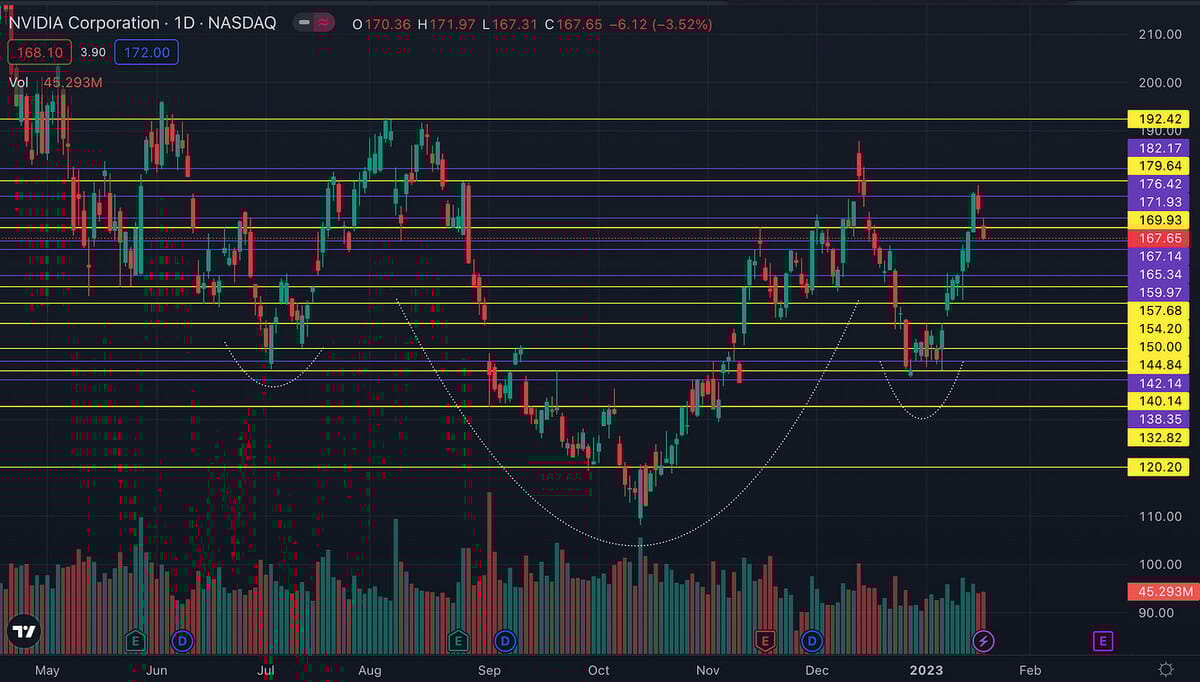Select the 179.64 yellow price level label
Image resolution: width=1200 pixels, height=682 pixels.
click(1160, 166)
